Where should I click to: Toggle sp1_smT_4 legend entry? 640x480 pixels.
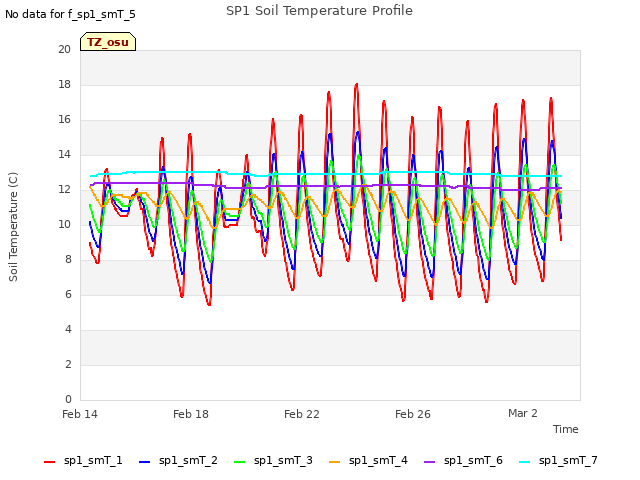click(x=368, y=461)
